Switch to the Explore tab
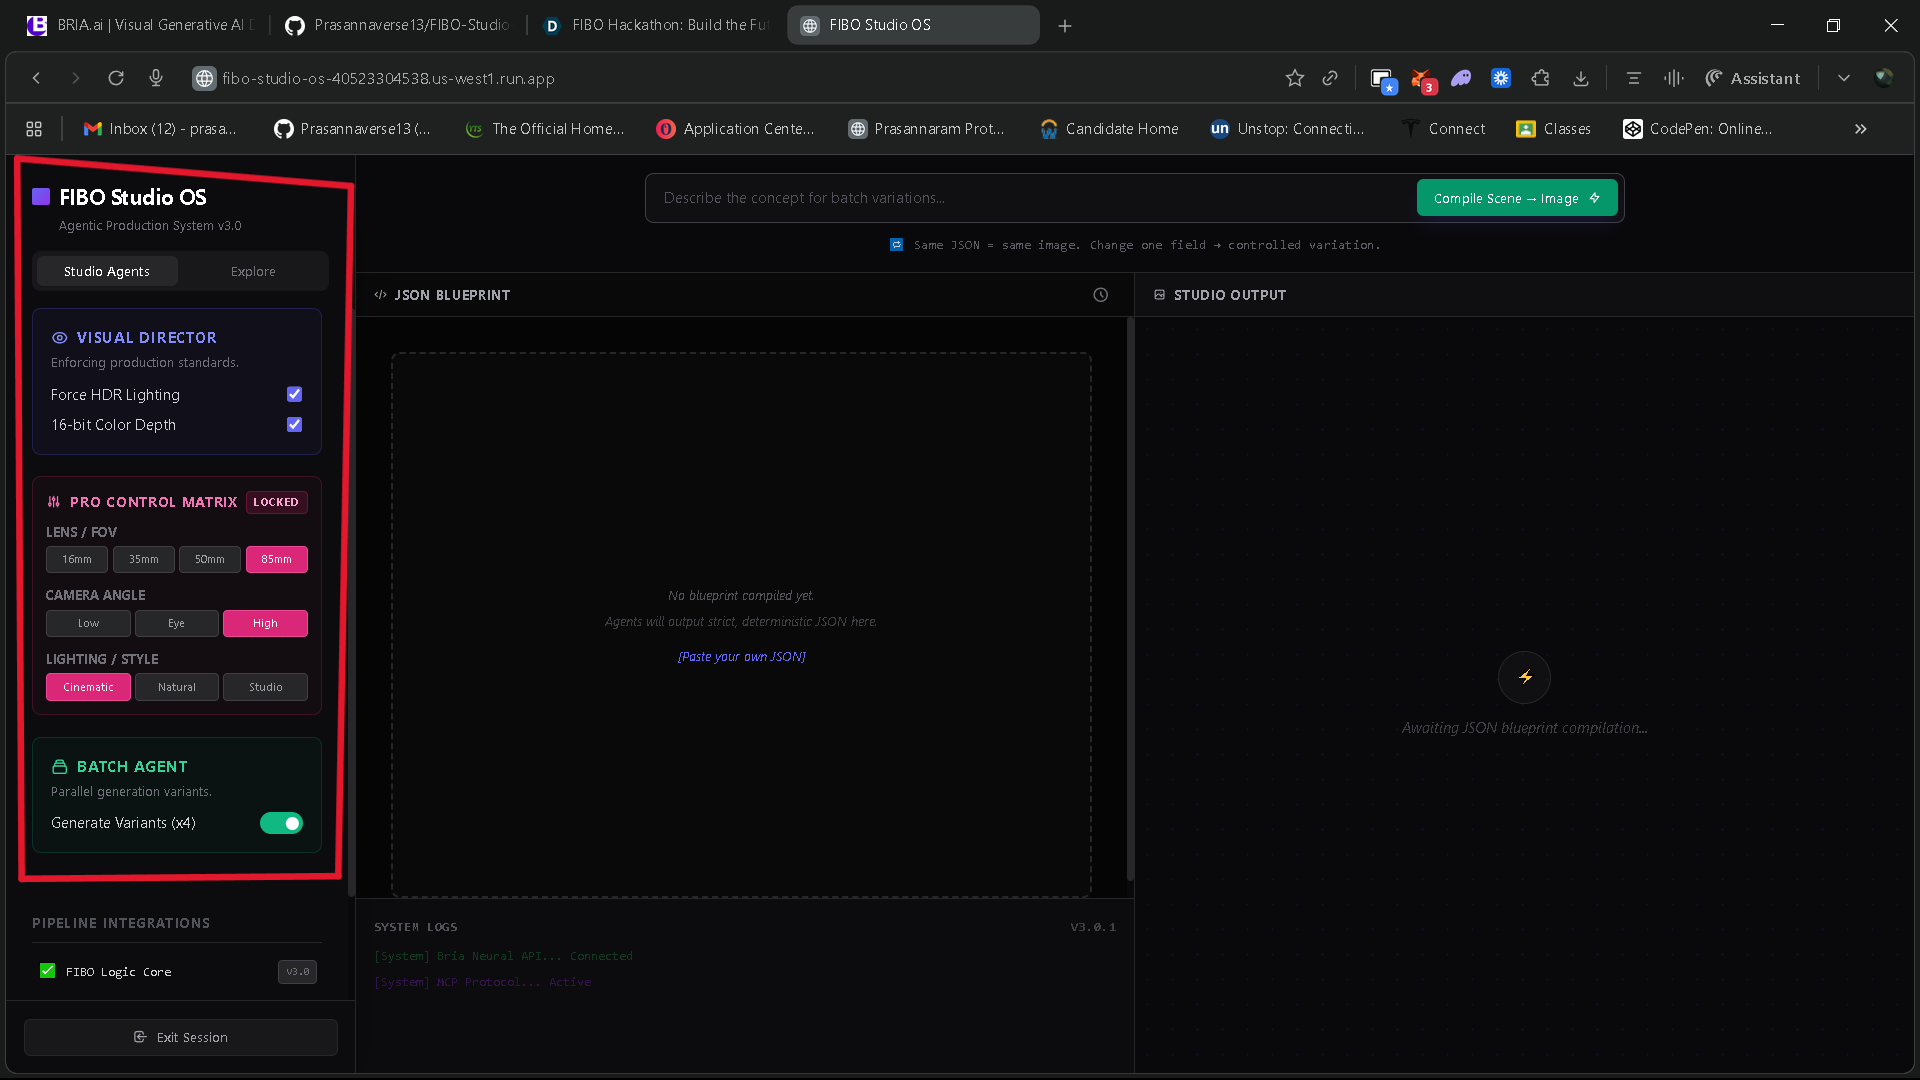 tap(253, 271)
